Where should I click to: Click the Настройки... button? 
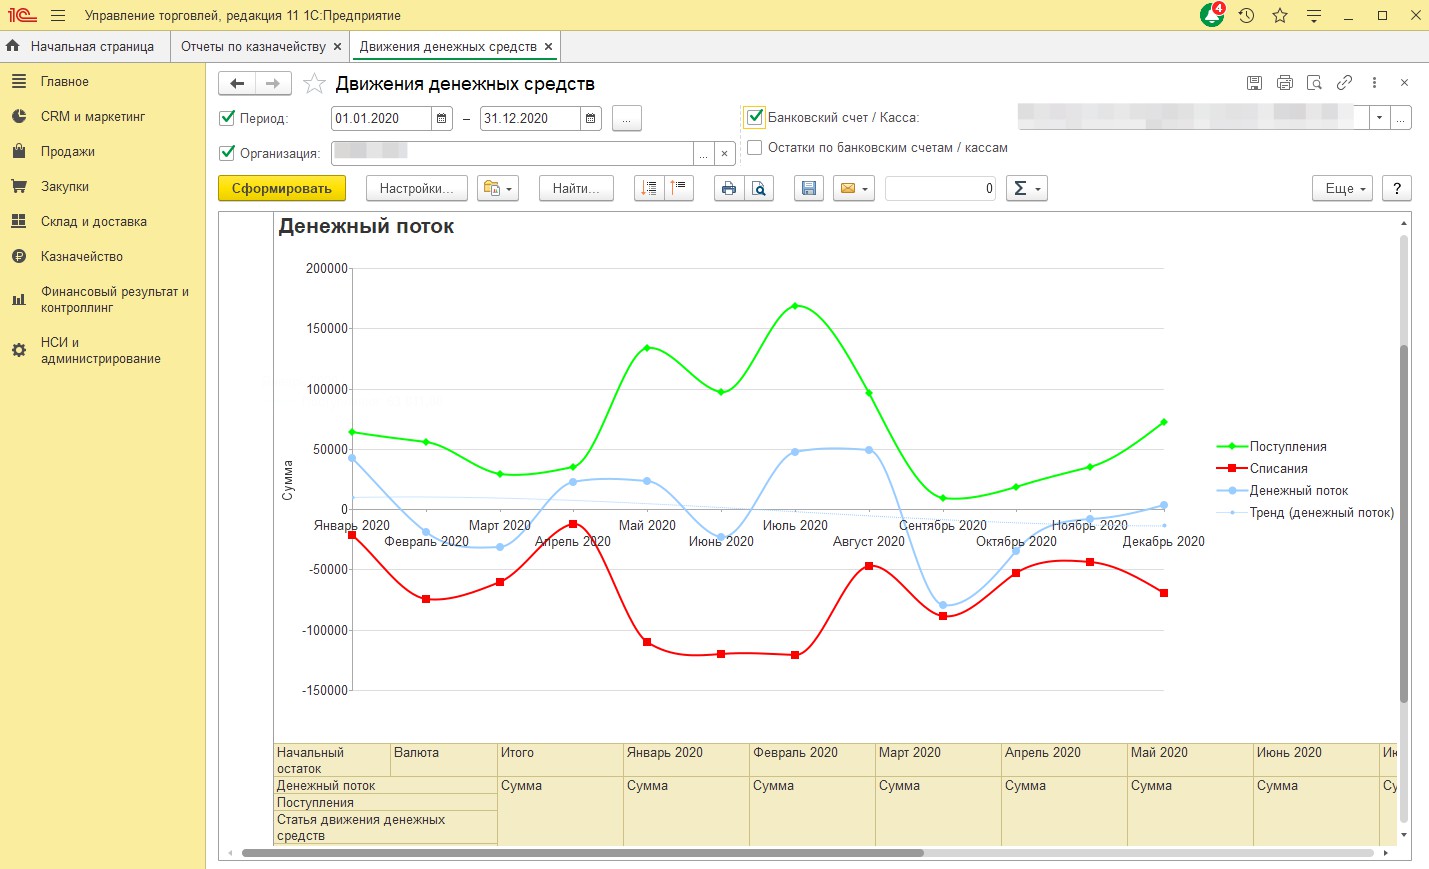click(416, 188)
